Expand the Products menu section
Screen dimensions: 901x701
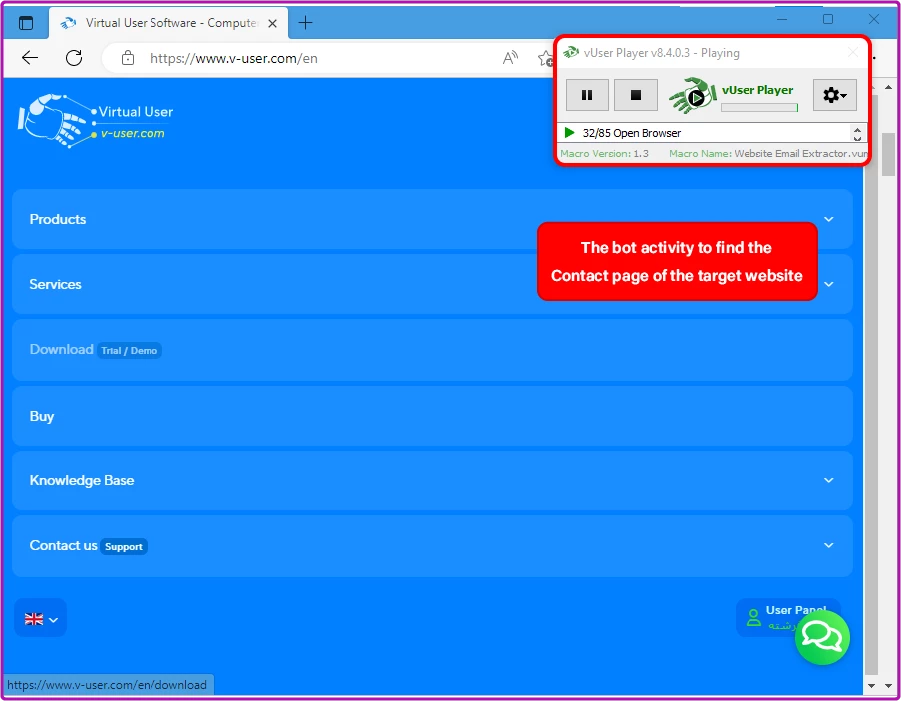[x=432, y=219]
